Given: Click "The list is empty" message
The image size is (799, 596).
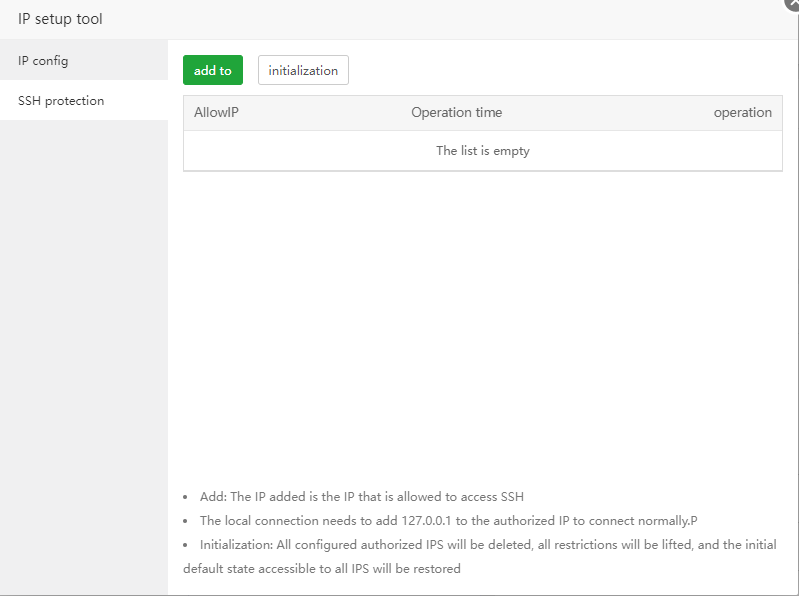Looking at the screenshot, I should [482, 151].
